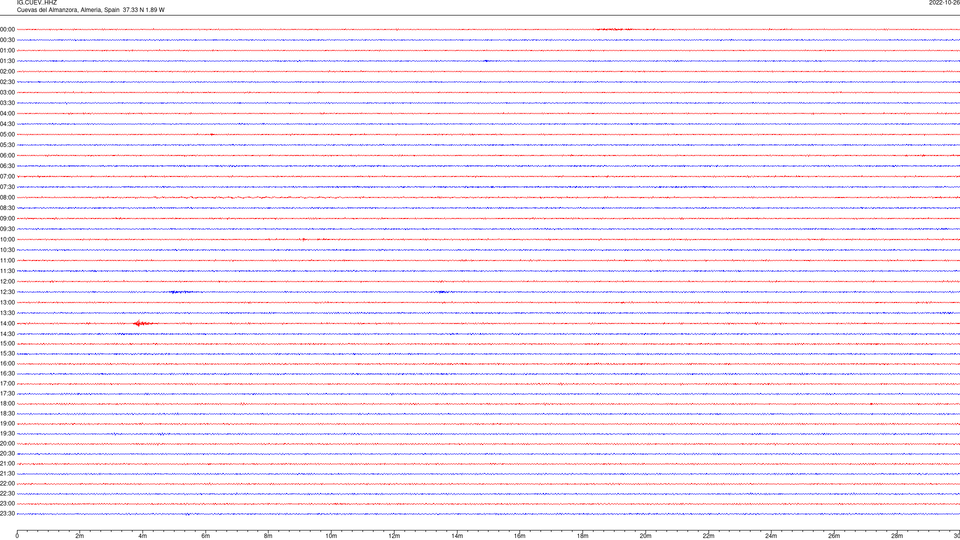Screen dimensions: 960x540
Task: Click the 0 label on the minute axis
Action: tap(17, 536)
